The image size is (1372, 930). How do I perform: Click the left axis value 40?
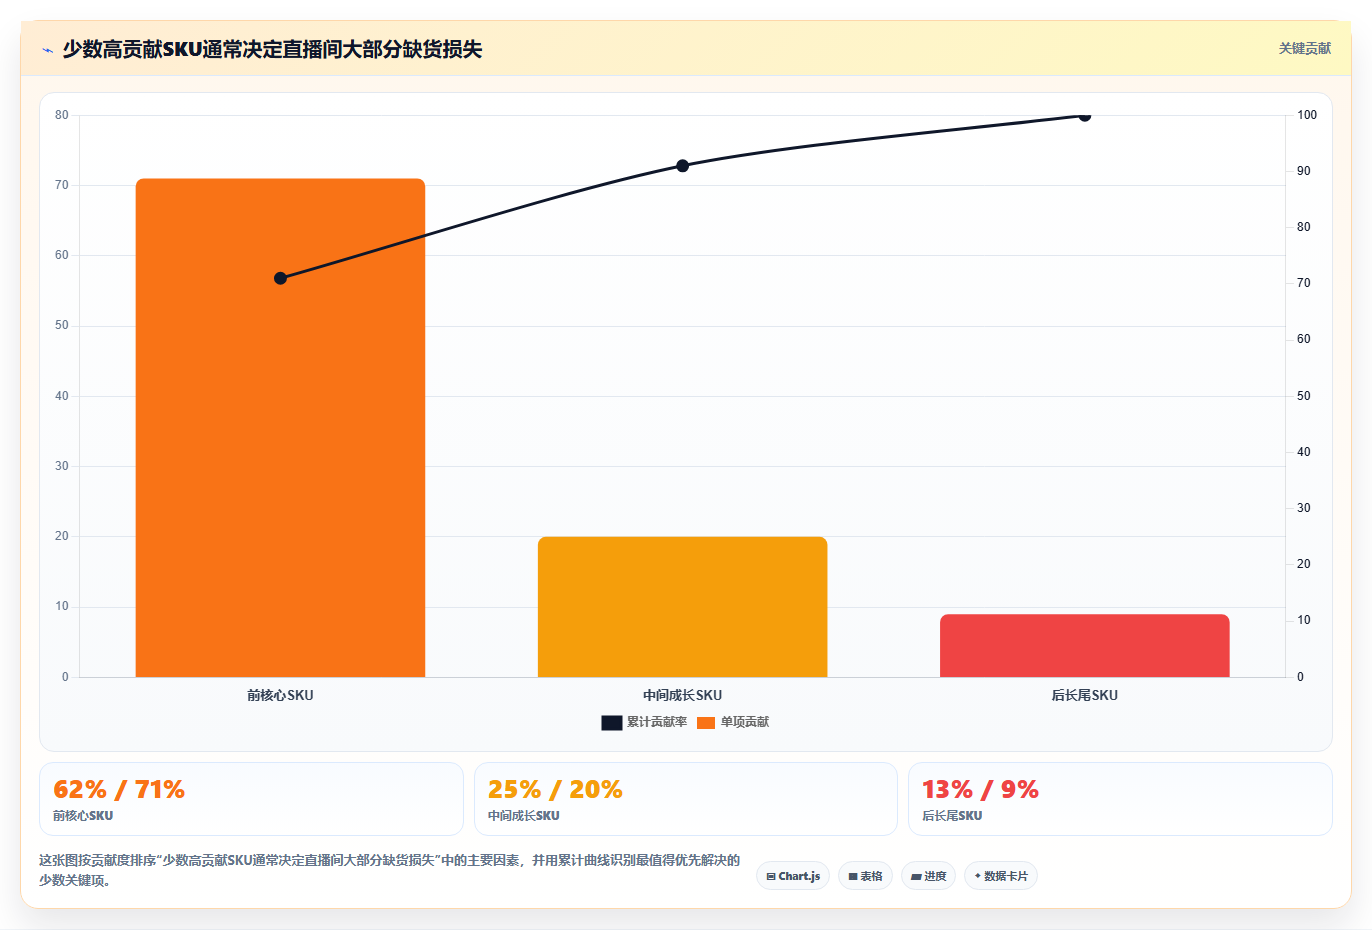62,396
